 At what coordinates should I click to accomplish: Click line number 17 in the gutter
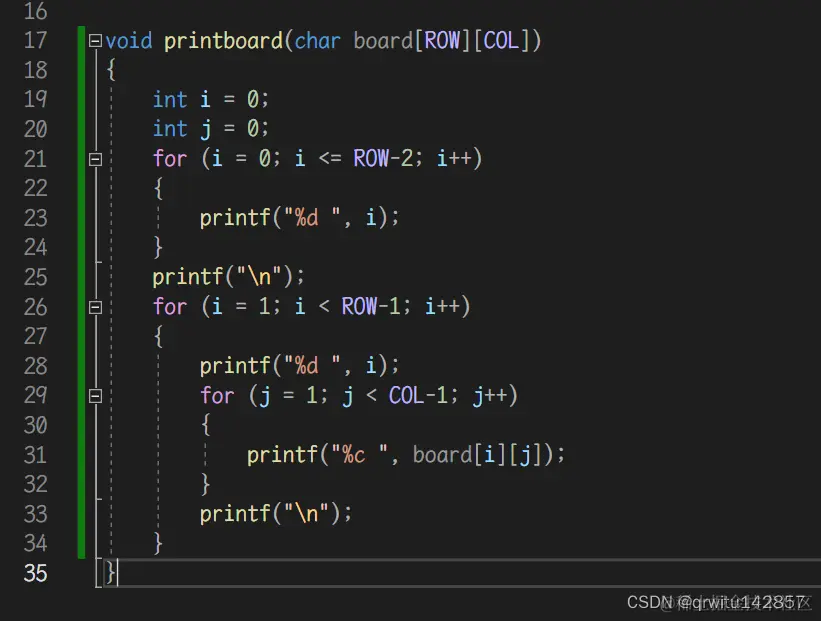tap(36, 41)
